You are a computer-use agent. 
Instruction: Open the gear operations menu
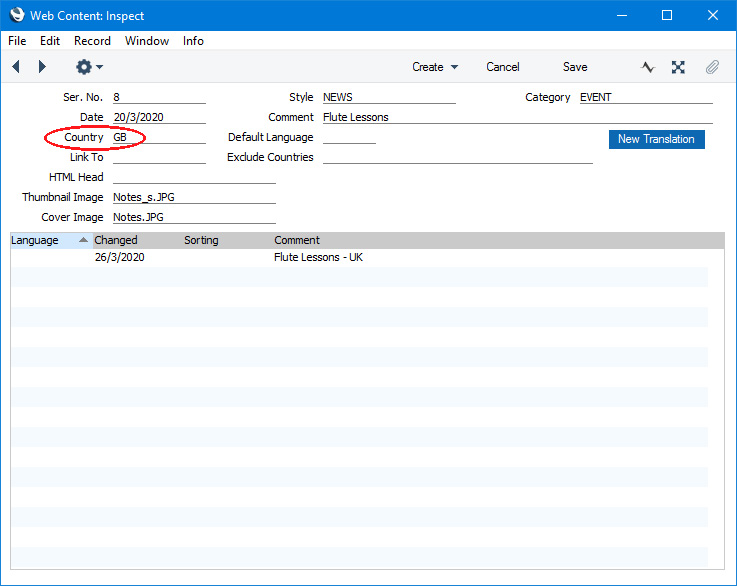coord(89,67)
